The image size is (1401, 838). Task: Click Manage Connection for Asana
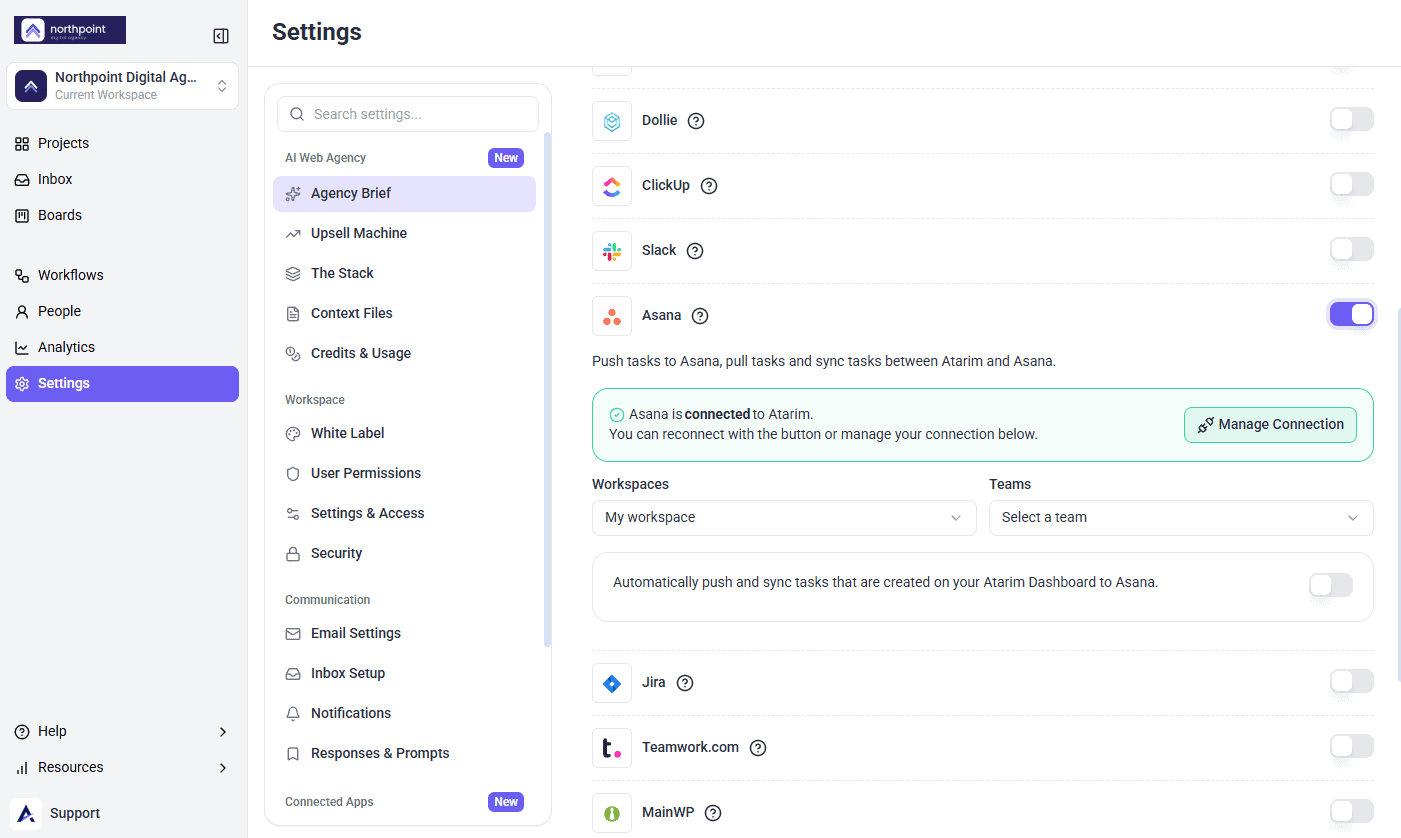1270,425
